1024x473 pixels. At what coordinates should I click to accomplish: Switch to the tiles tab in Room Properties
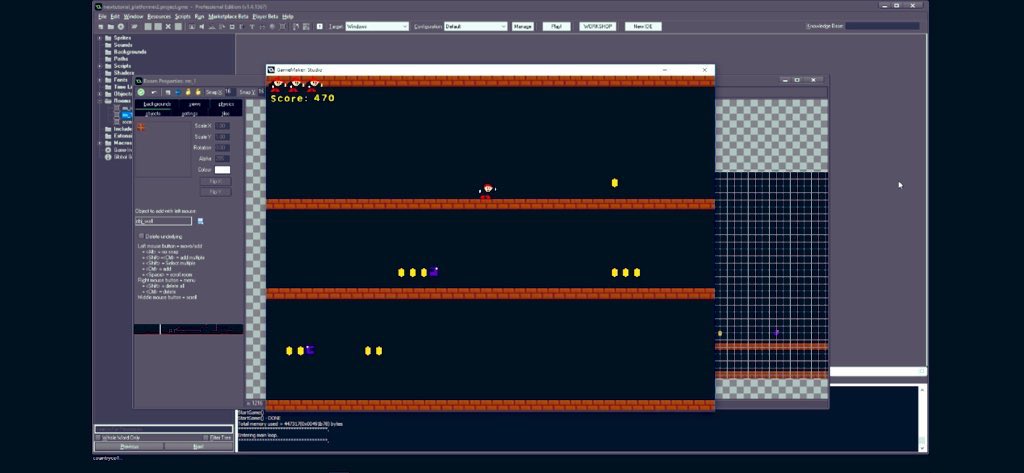point(225,114)
